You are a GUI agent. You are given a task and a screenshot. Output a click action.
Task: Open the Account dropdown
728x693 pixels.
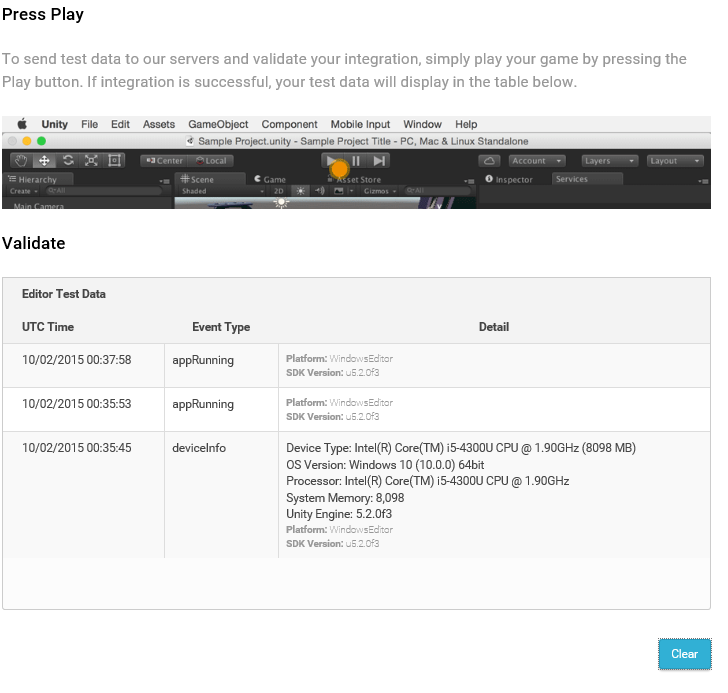(537, 161)
